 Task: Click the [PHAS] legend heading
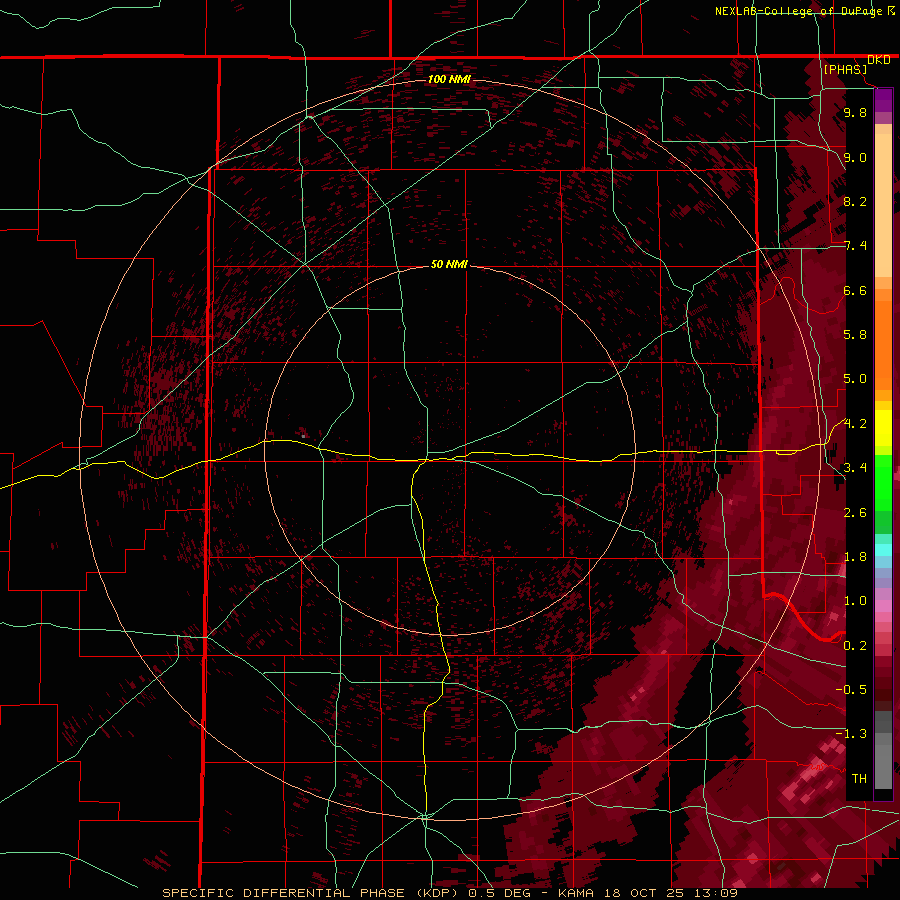845,70
